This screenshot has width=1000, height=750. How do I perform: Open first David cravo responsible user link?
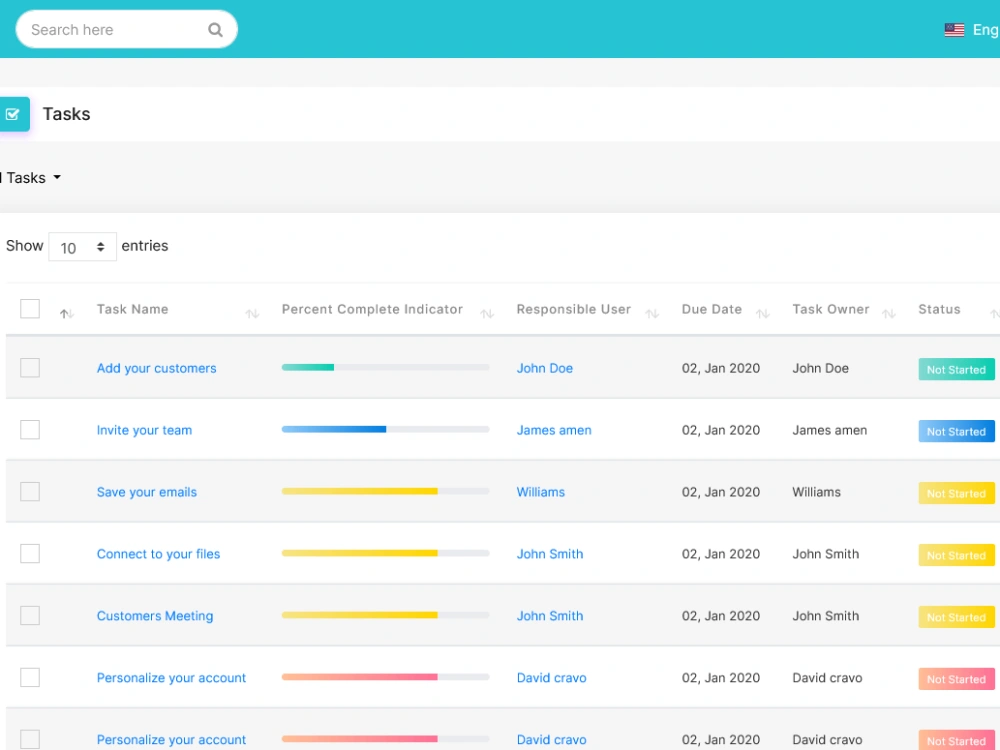coord(551,677)
